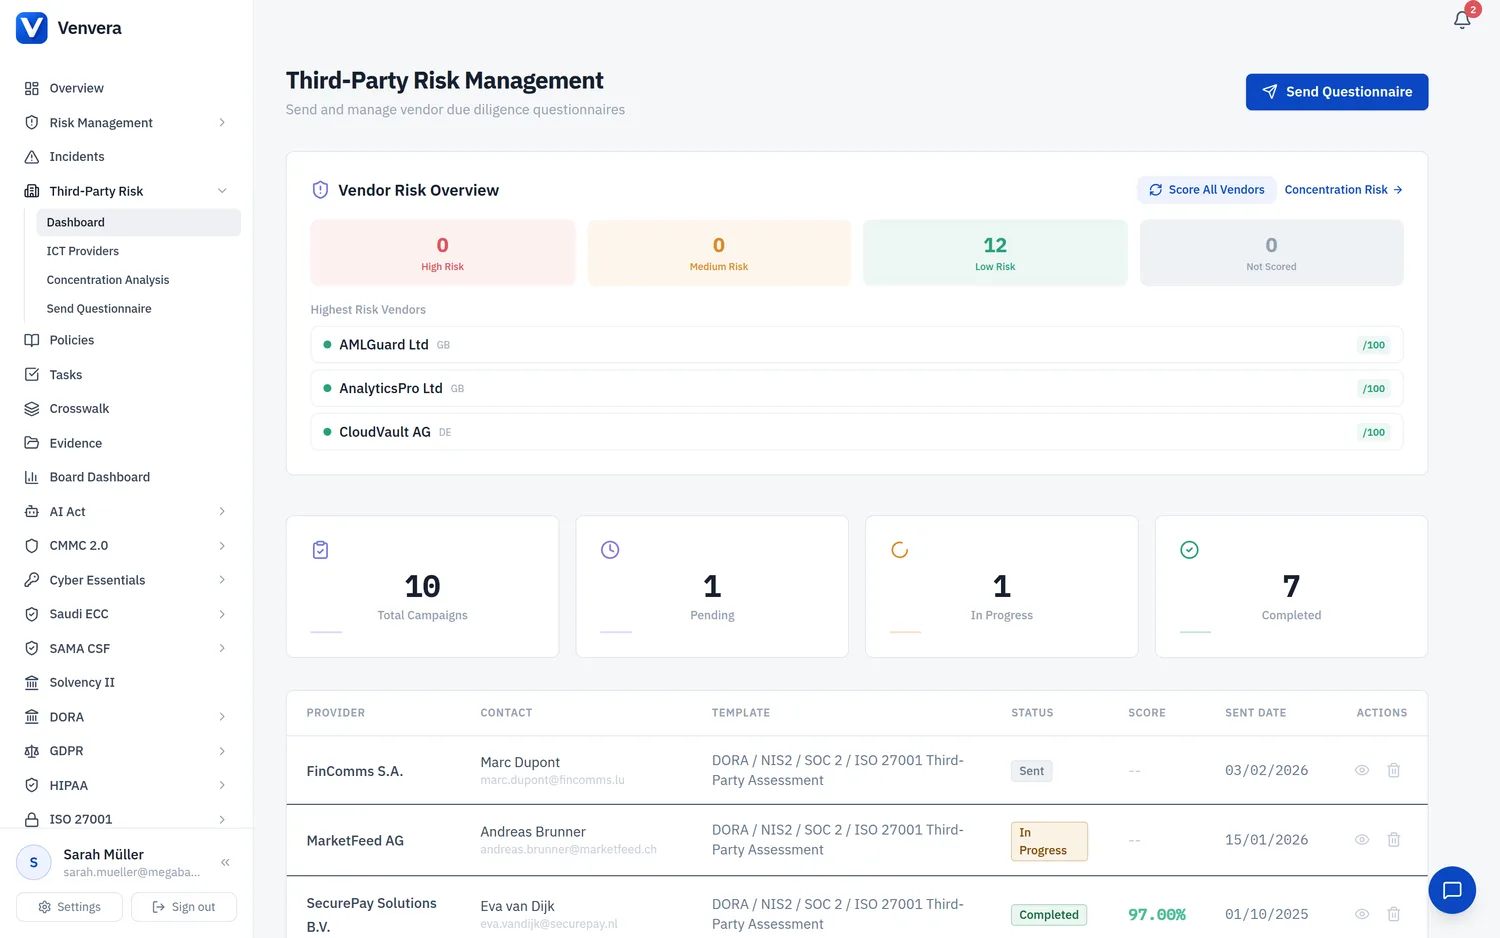This screenshot has width=1500, height=938.
Task: Follow the Concentration Risk link
Action: click(x=1344, y=190)
